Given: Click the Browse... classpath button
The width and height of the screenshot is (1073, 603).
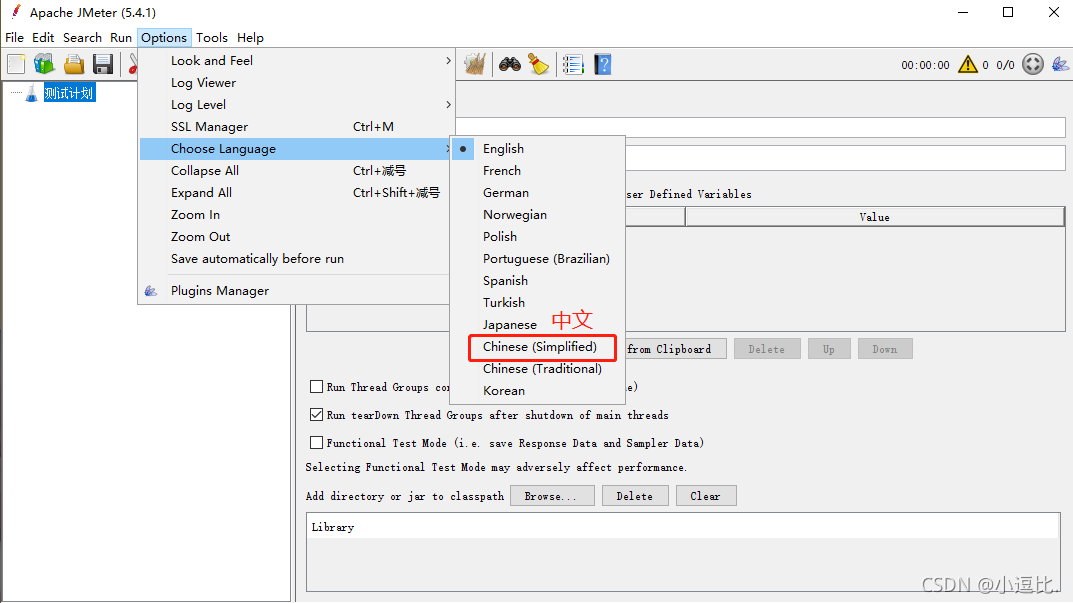Looking at the screenshot, I should pyautogui.click(x=550, y=496).
